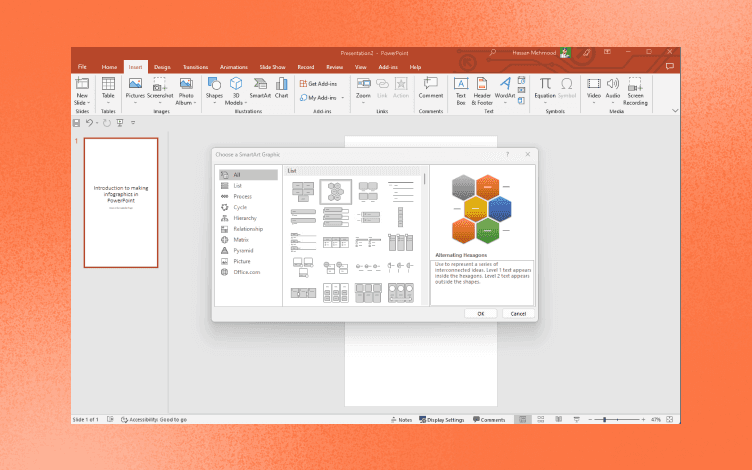
Task: Open the Equation tool
Action: (x=545, y=88)
